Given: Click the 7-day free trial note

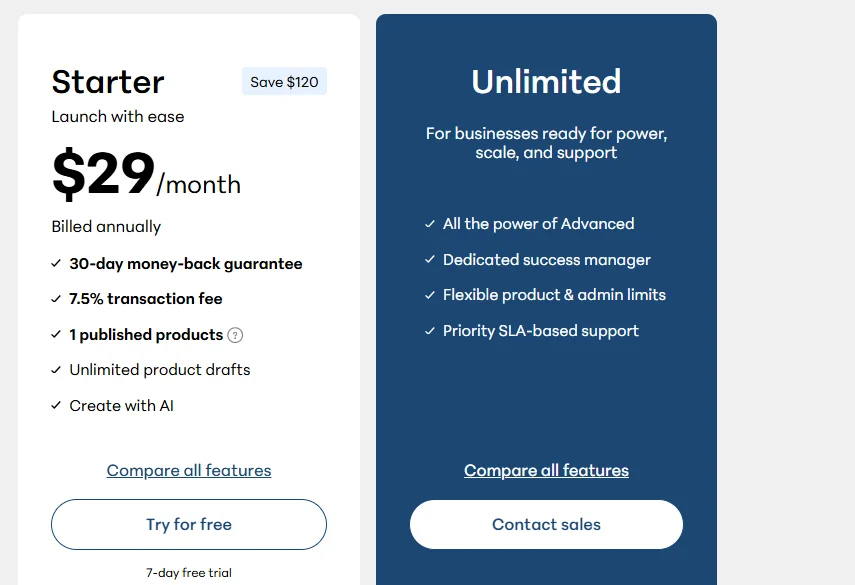Looking at the screenshot, I should [189, 573].
